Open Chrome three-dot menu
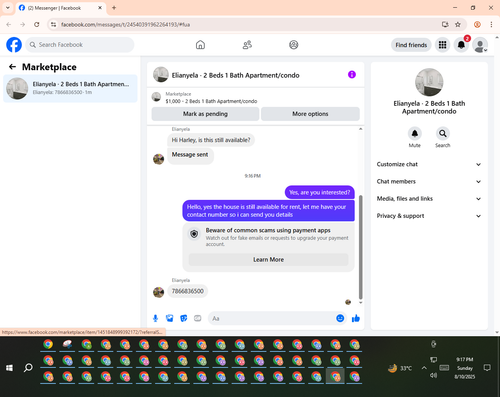 tap(491, 24)
